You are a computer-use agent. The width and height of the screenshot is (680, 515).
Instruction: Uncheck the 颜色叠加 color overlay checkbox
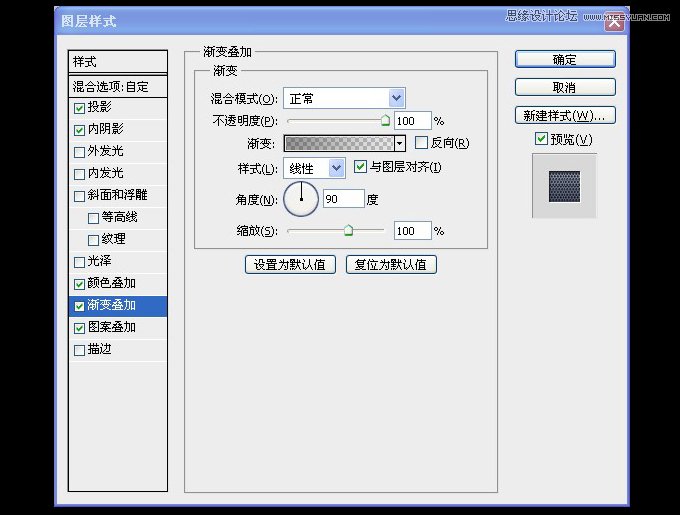click(x=79, y=284)
